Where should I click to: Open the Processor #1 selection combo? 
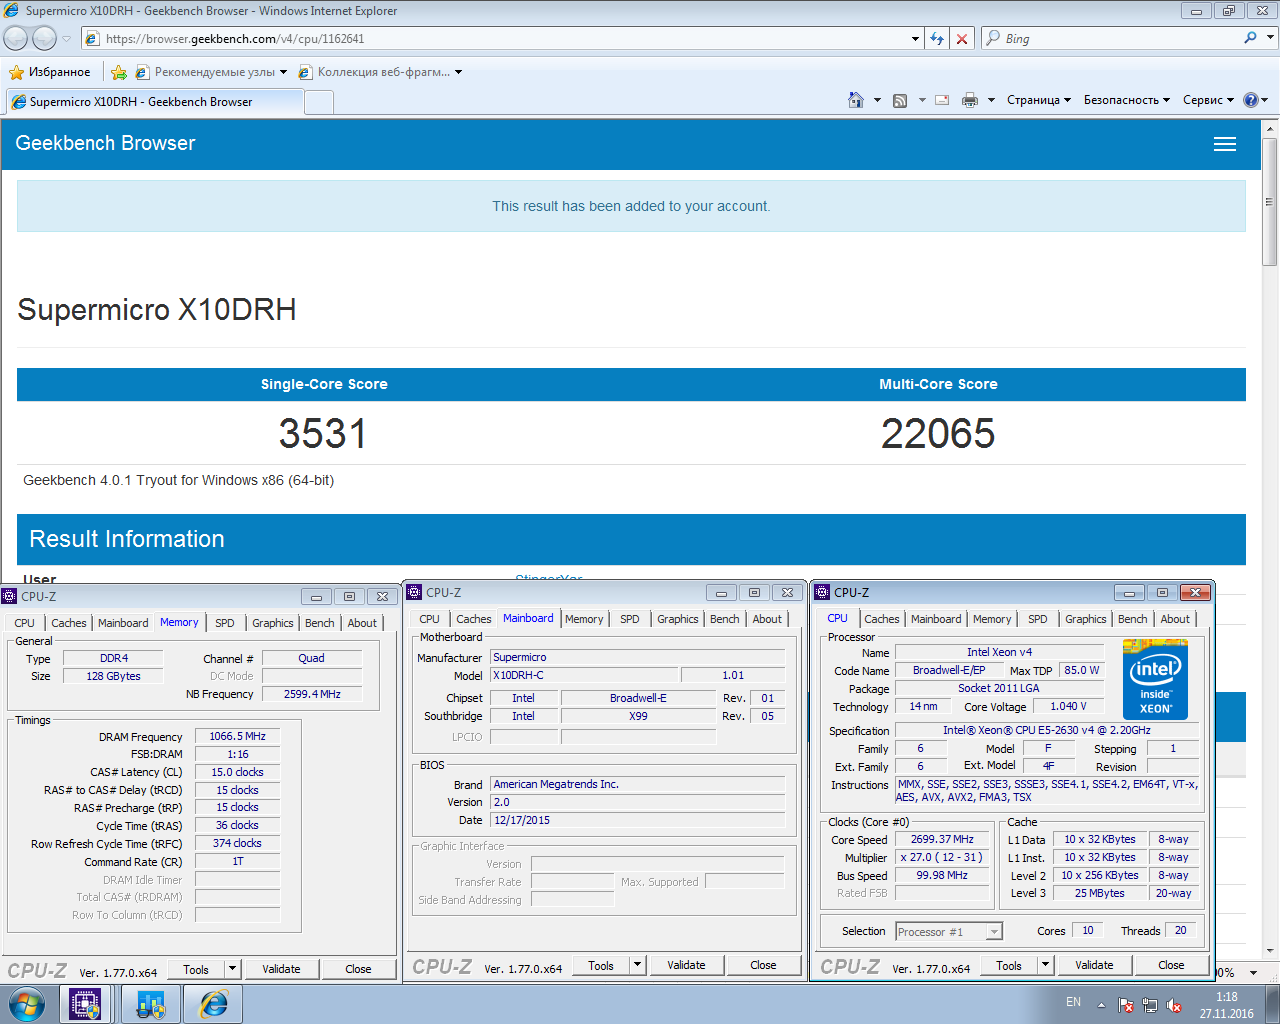[948, 931]
